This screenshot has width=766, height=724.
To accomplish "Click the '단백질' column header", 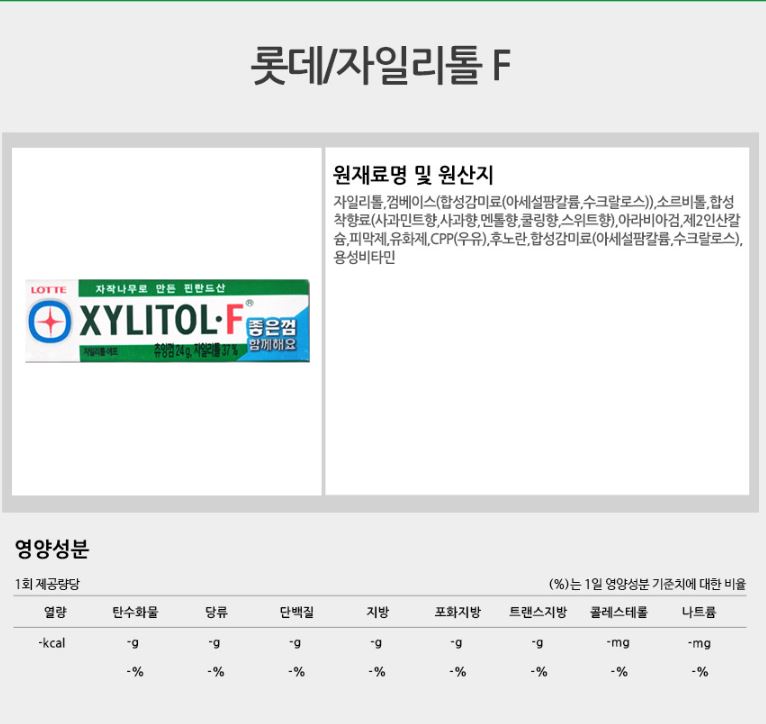I will pos(297,612).
